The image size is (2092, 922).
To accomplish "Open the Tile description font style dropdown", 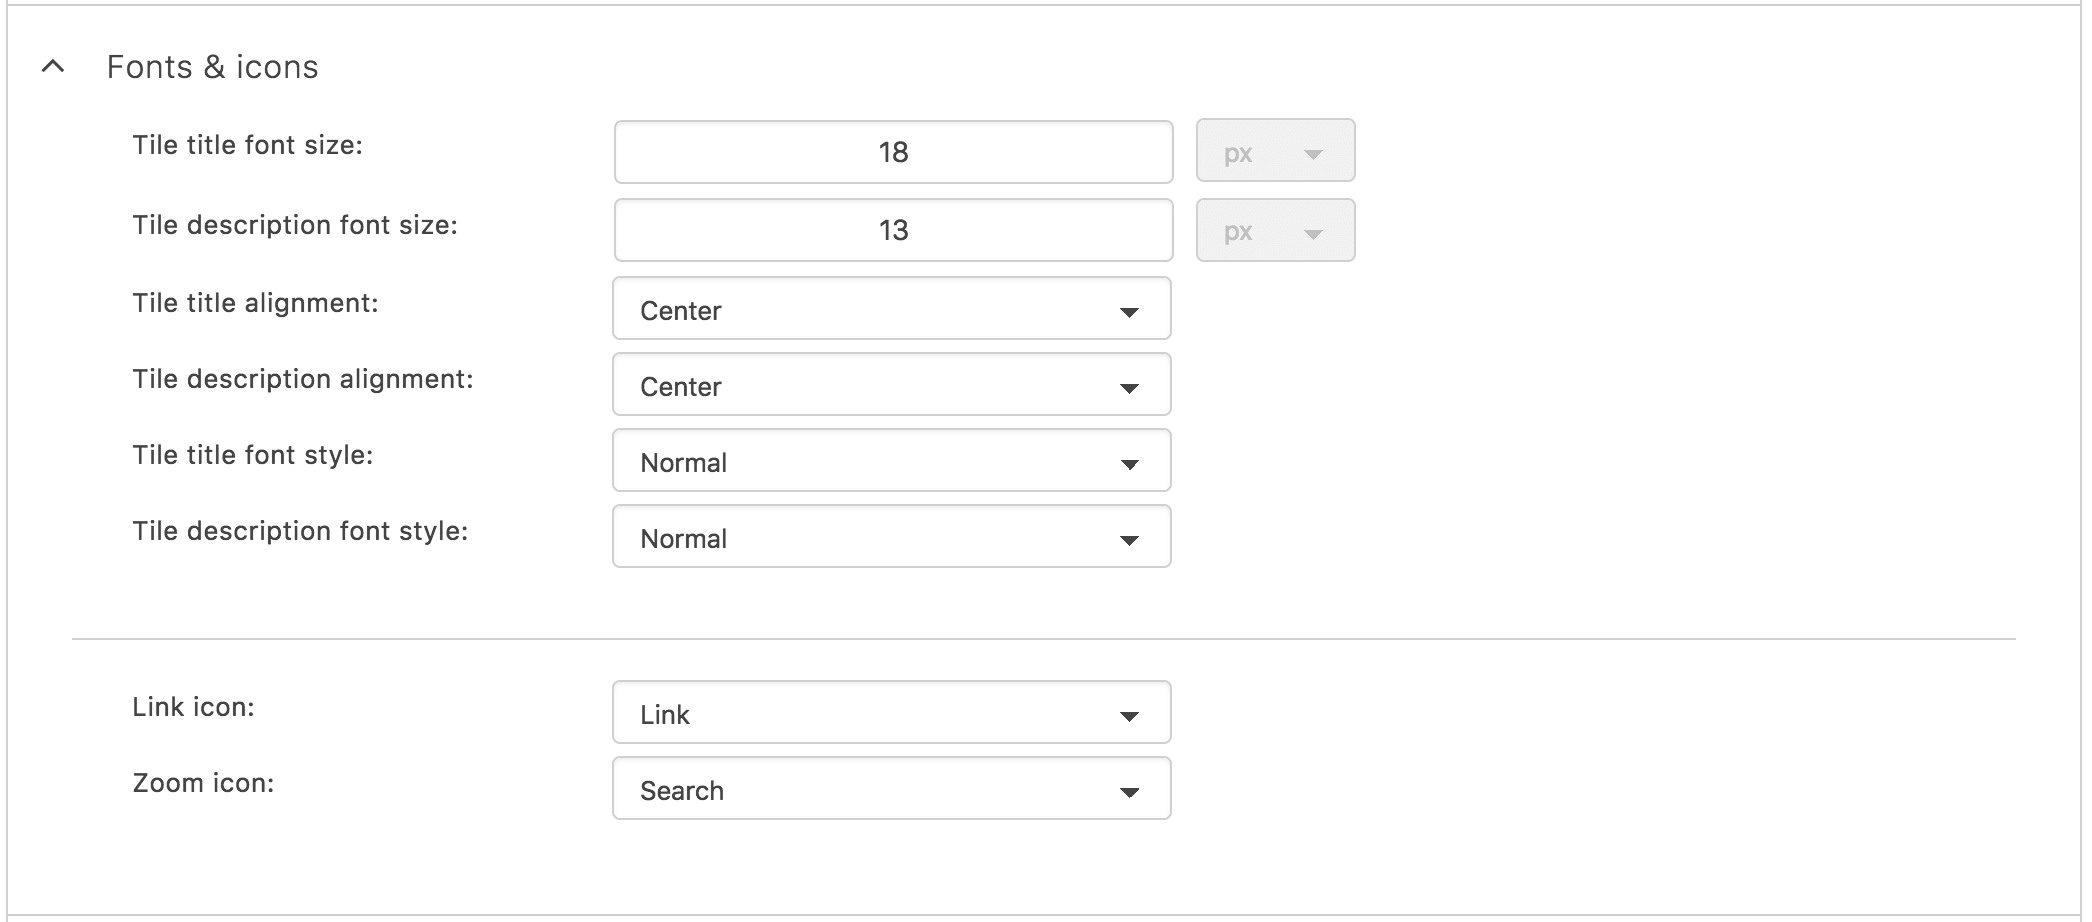I will 890,537.
